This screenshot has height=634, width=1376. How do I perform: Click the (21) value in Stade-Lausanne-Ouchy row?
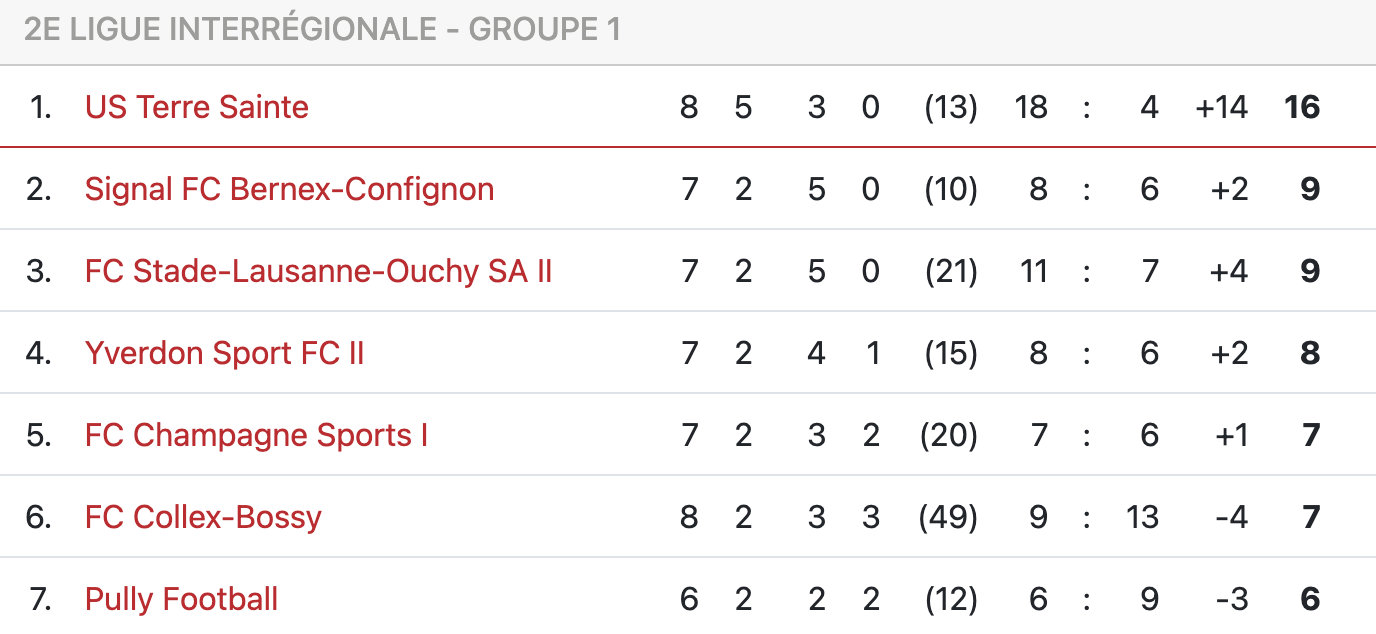pos(951,271)
